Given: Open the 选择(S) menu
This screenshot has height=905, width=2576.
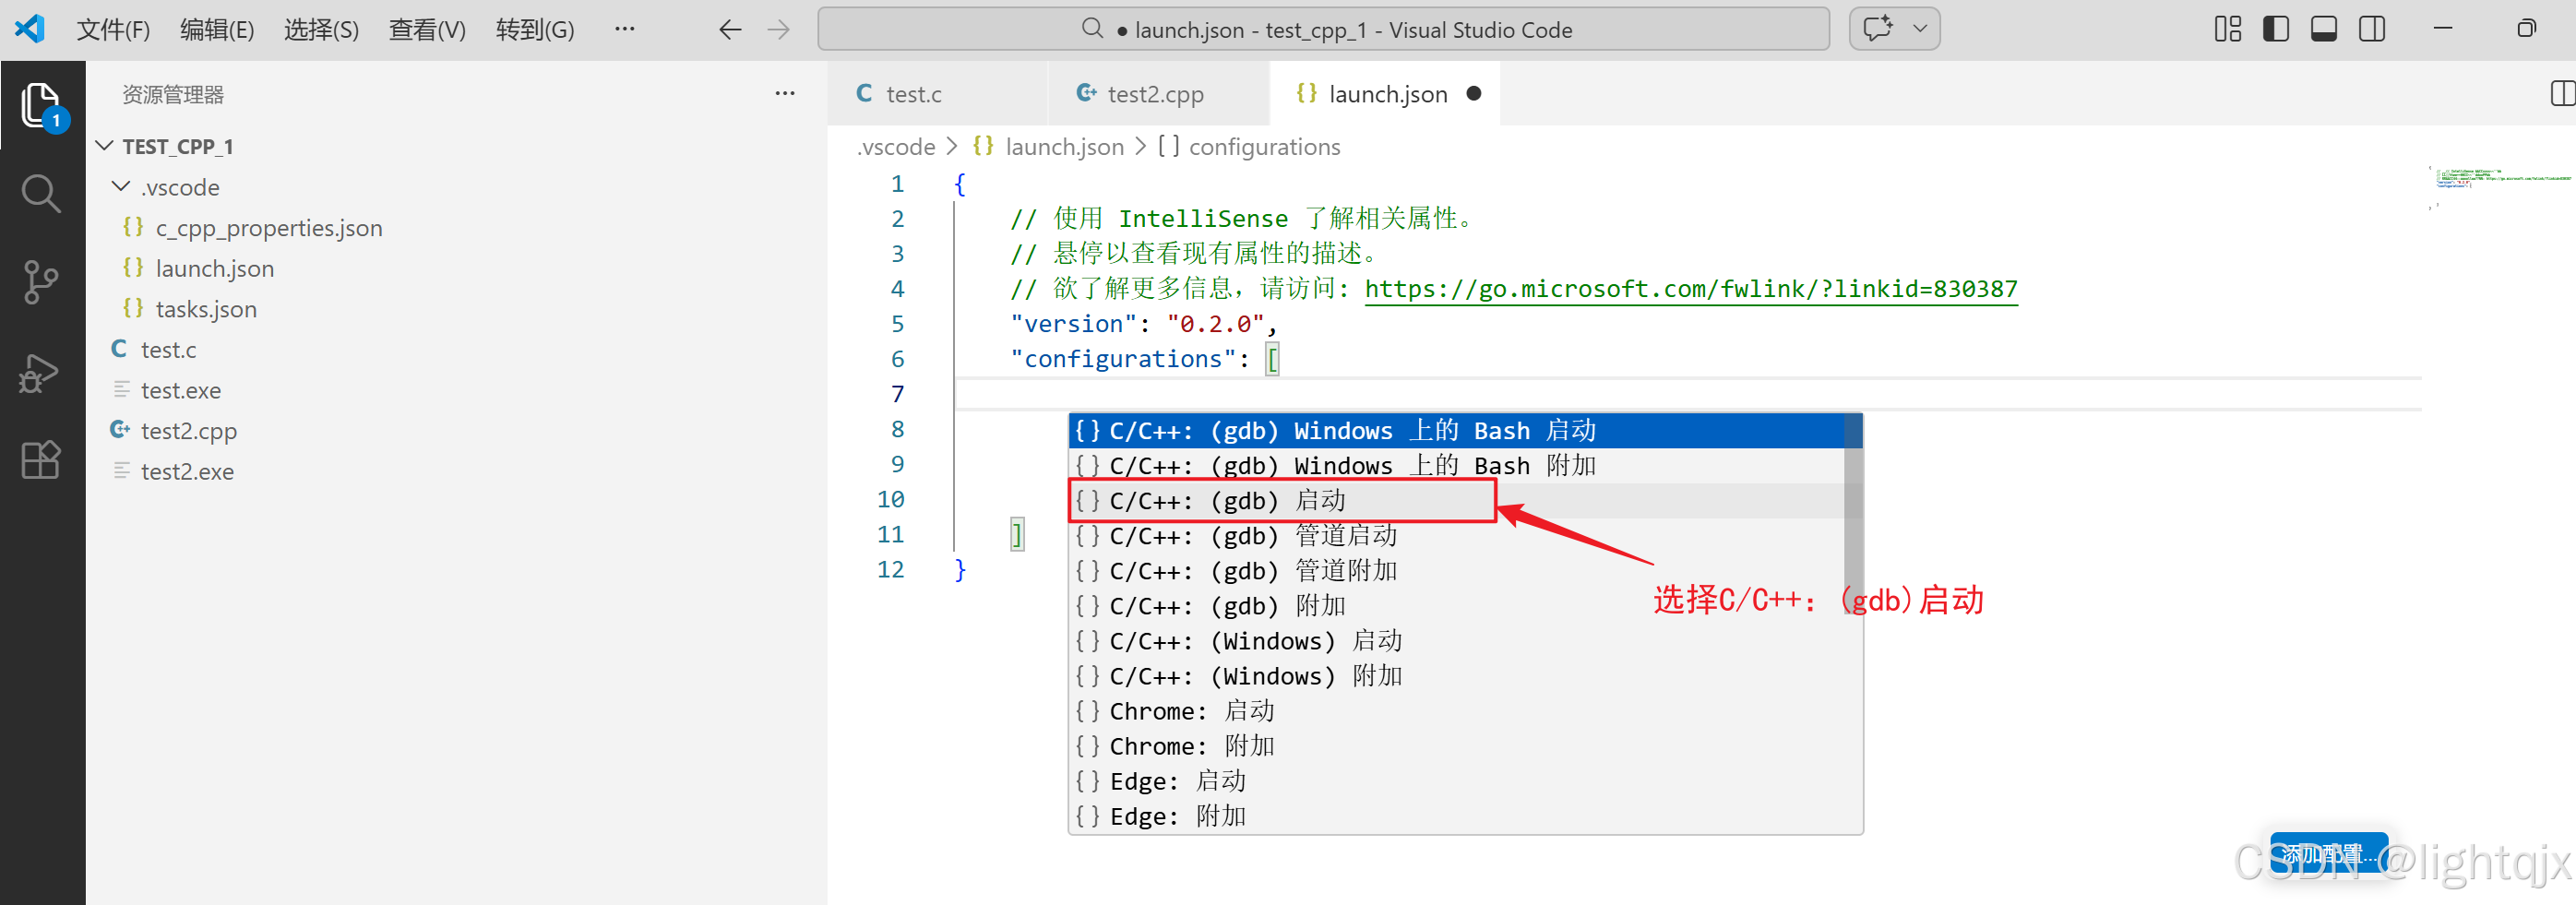Looking at the screenshot, I should [x=321, y=30].
